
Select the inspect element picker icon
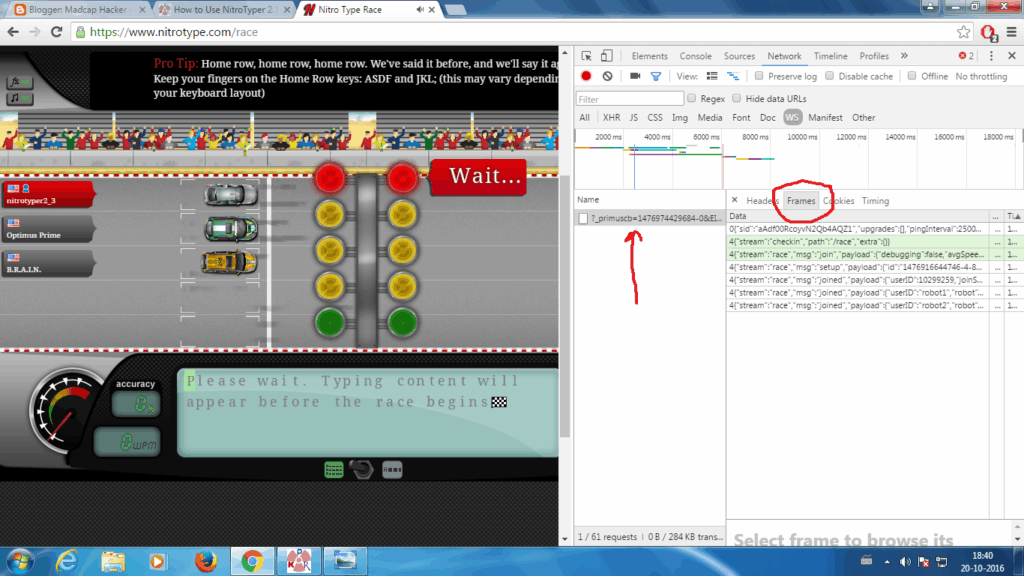click(x=586, y=56)
